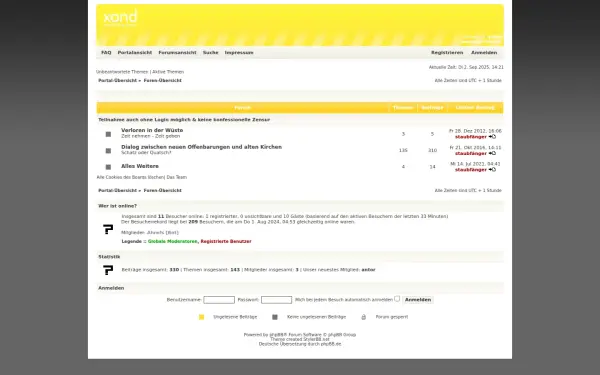Image resolution: width=600 pixels, height=375 pixels.
Task: Click the Statistik question-mark icon
Action: [108, 270]
